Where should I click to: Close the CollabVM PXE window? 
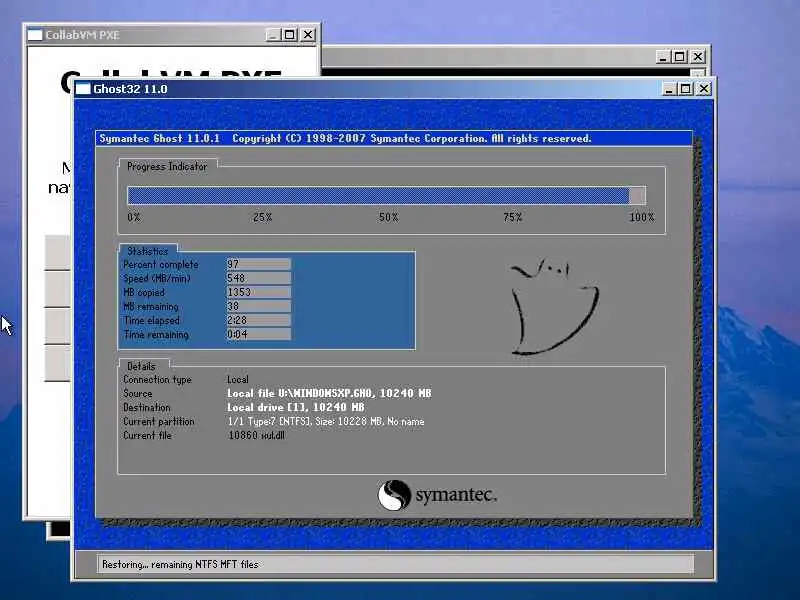pos(308,35)
